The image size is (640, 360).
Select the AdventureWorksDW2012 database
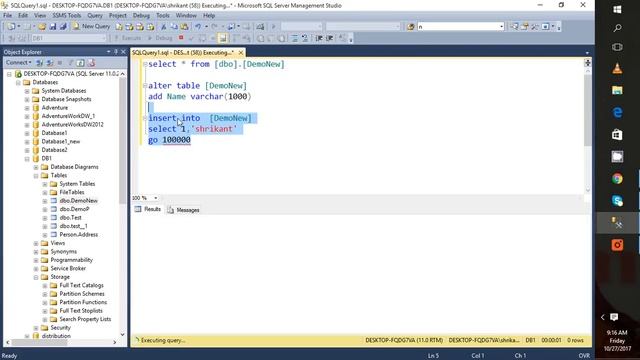click(72, 124)
